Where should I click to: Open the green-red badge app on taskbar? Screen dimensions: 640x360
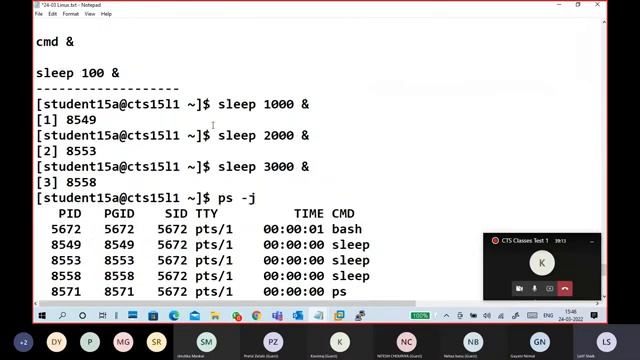click(236, 316)
